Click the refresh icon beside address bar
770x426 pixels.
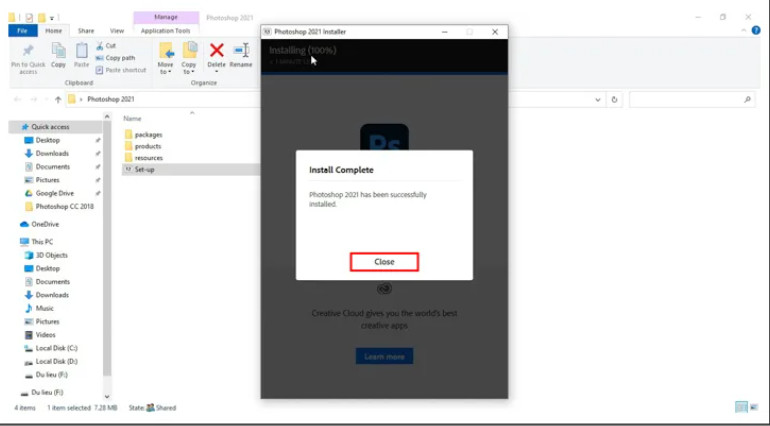tap(614, 100)
